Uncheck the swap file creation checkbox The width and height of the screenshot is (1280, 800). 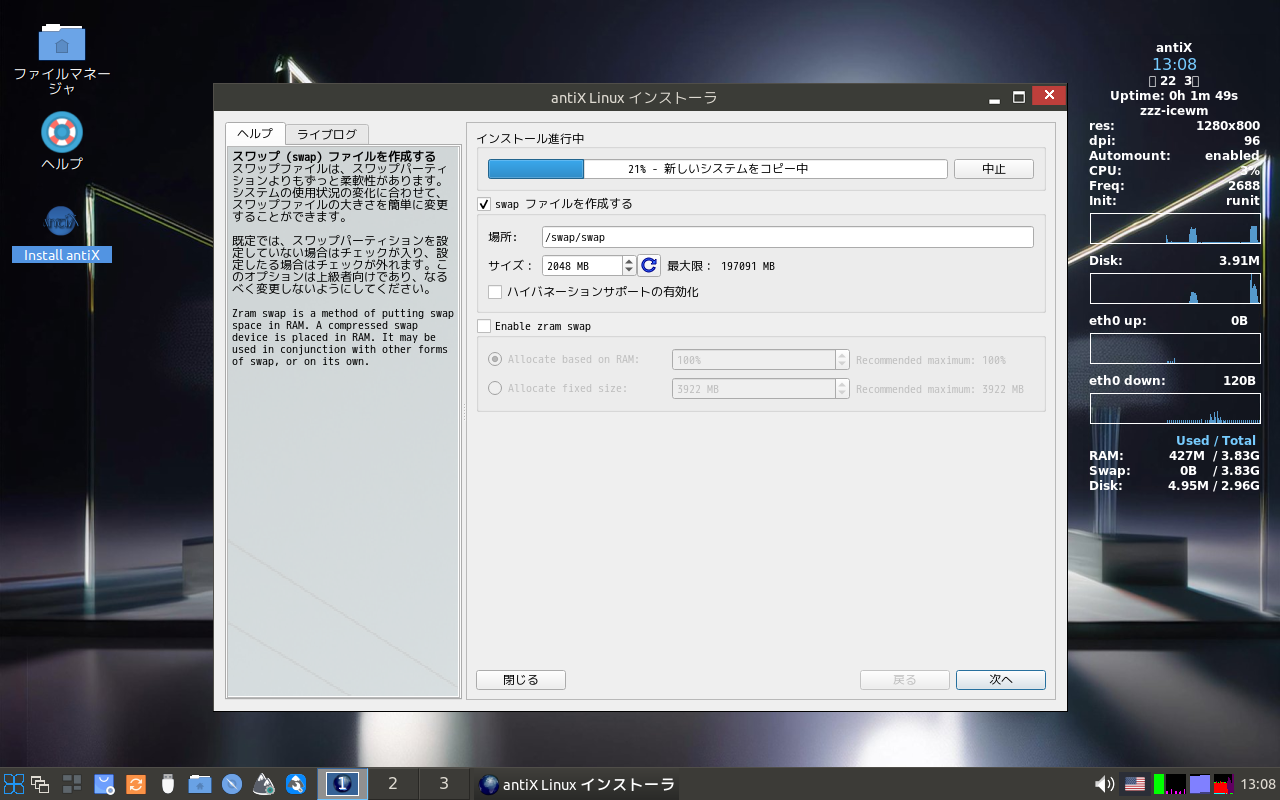click(485, 204)
